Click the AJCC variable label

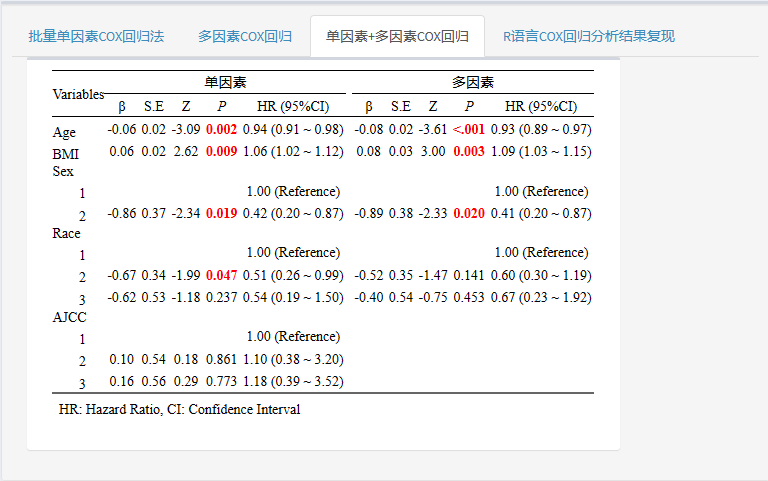(x=70, y=316)
